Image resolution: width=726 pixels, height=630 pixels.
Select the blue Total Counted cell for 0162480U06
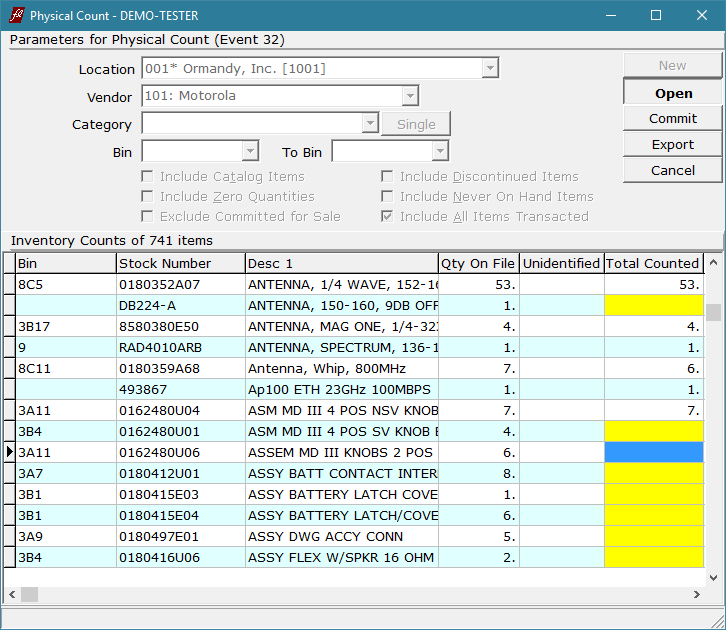point(653,452)
